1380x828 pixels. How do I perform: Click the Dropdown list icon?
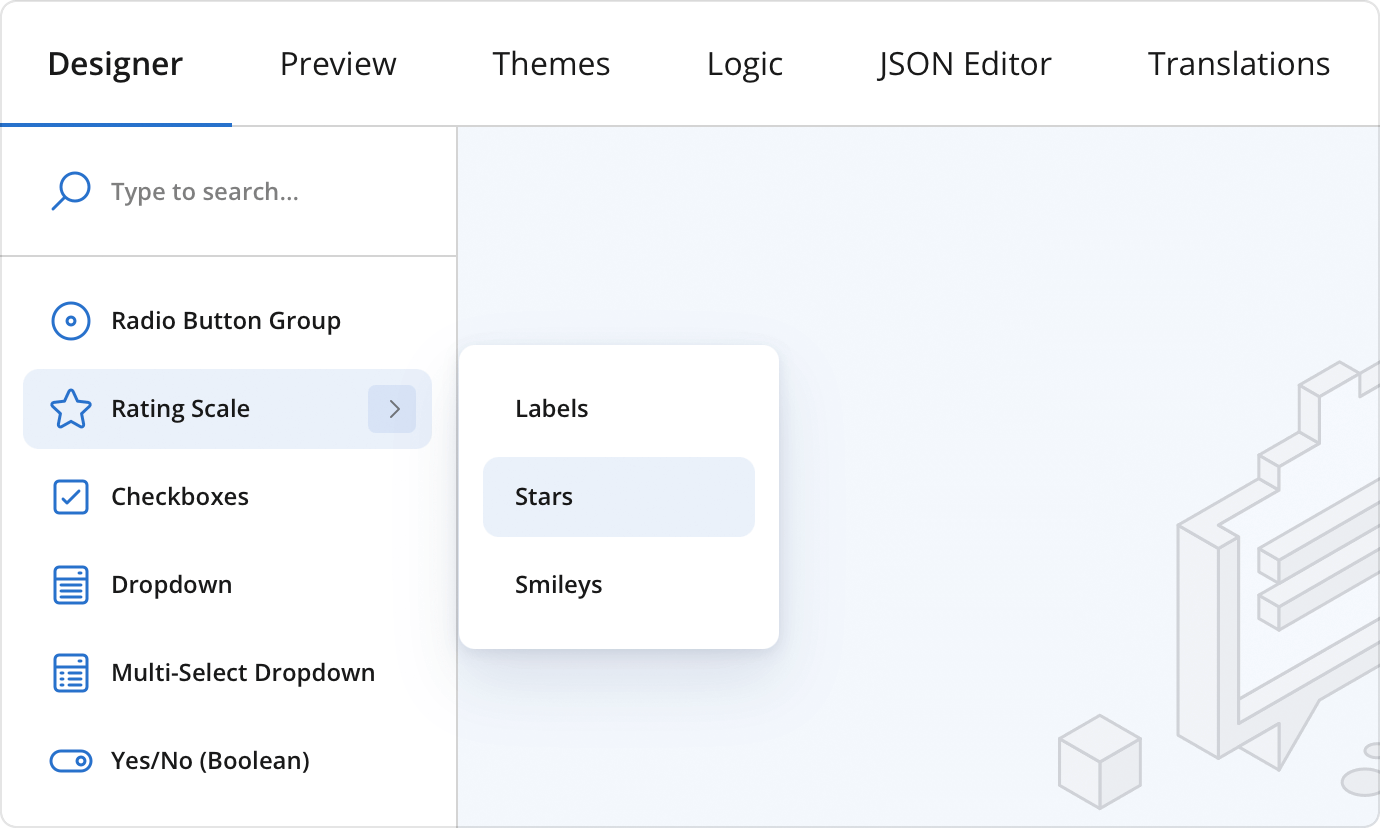pyautogui.click(x=70, y=584)
